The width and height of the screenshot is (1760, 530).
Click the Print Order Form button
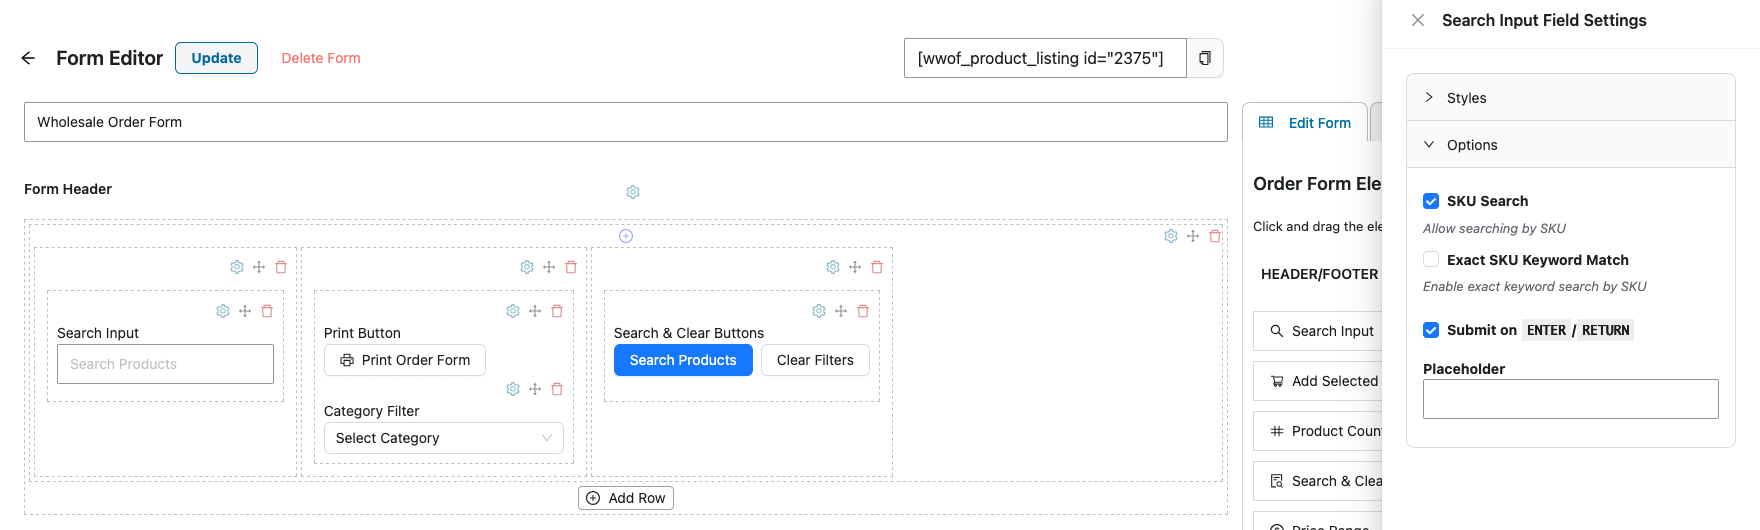coord(405,360)
